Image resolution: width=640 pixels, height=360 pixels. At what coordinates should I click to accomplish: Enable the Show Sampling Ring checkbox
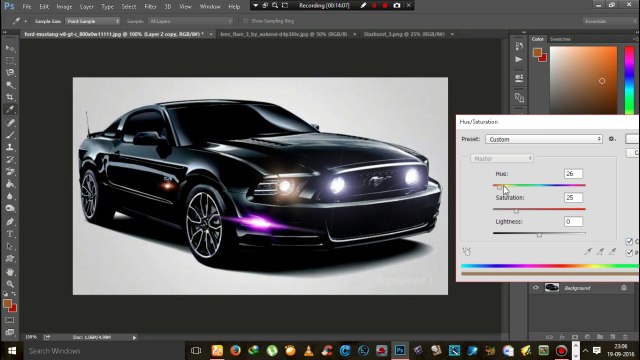[246, 21]
